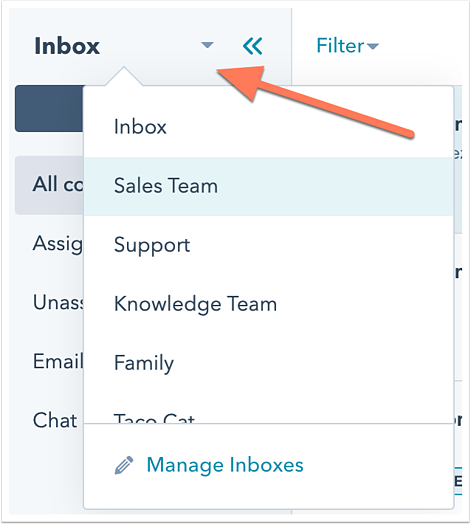Choose Sales Team inbox
Image resolution: width=471 pixels, height=524 pixels.
[268, 186]
